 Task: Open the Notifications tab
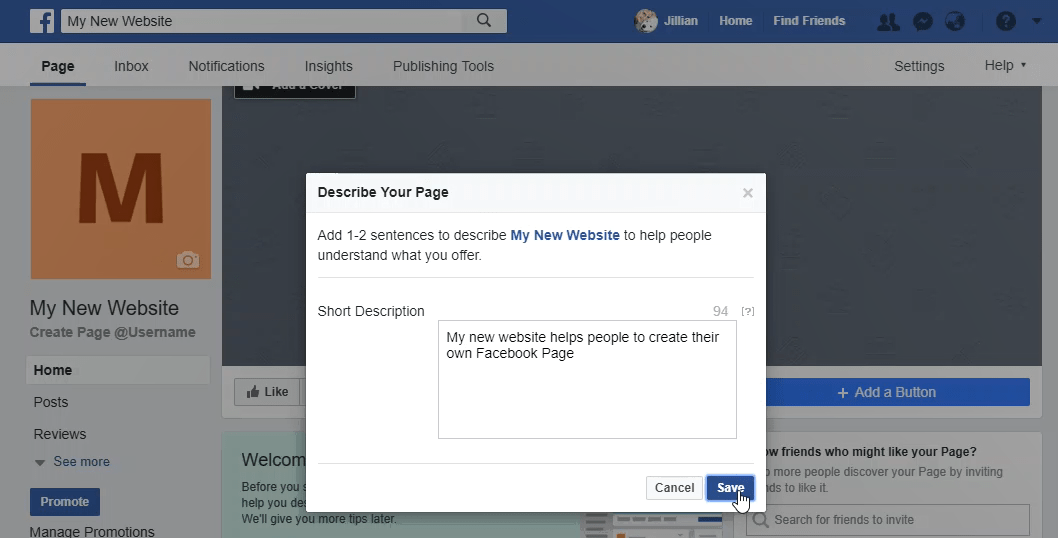[226, 66]
